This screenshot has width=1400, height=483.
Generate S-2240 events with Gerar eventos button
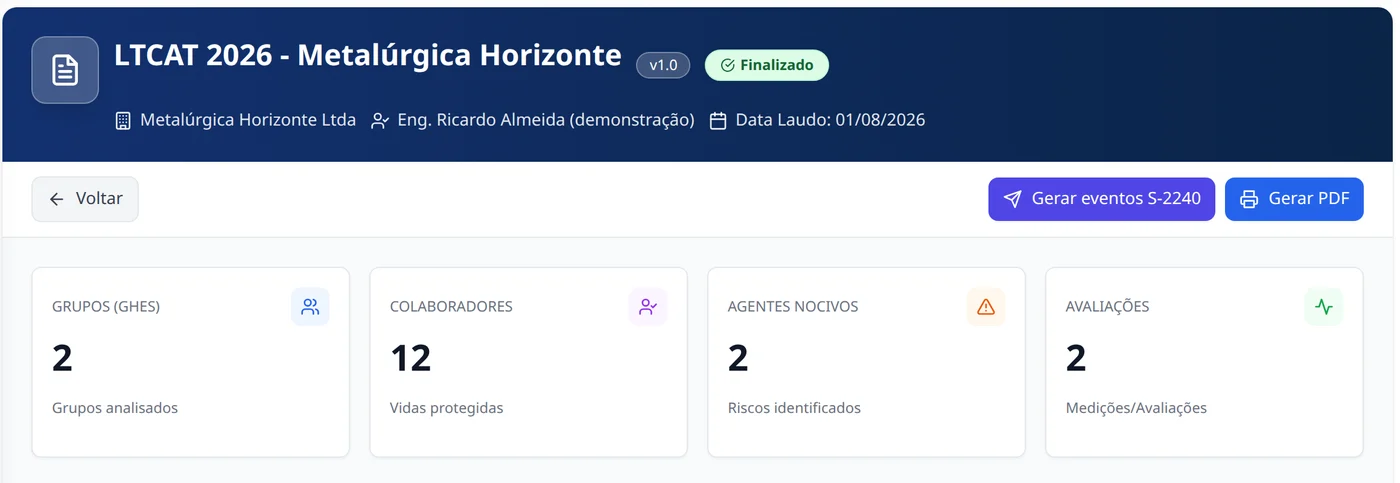[x=1102, y=199]
